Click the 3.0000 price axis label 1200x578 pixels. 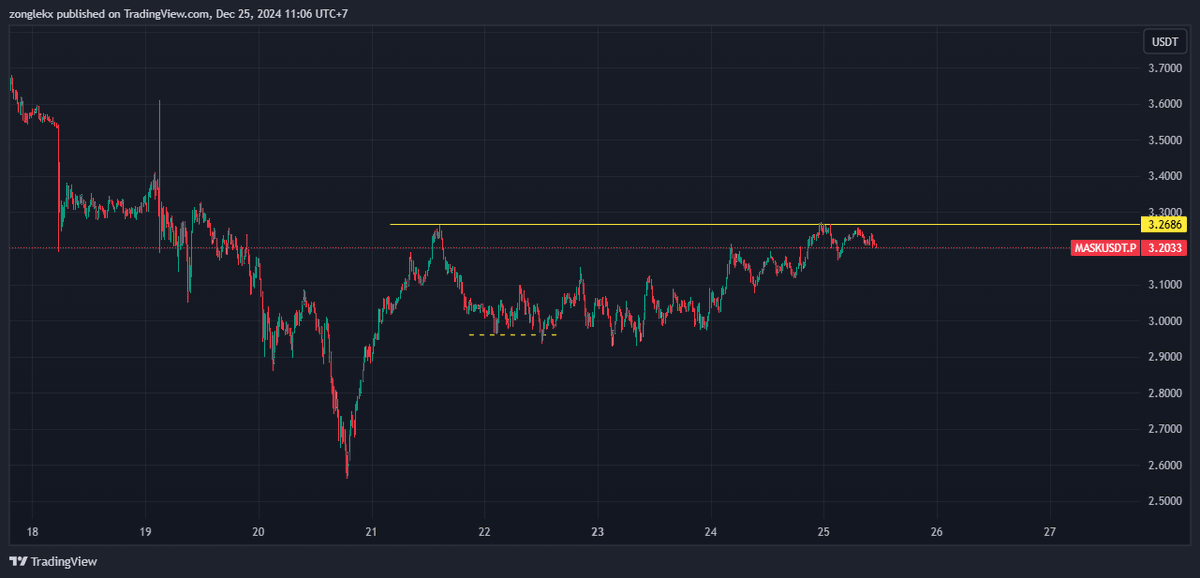(x=1165, y=321)
